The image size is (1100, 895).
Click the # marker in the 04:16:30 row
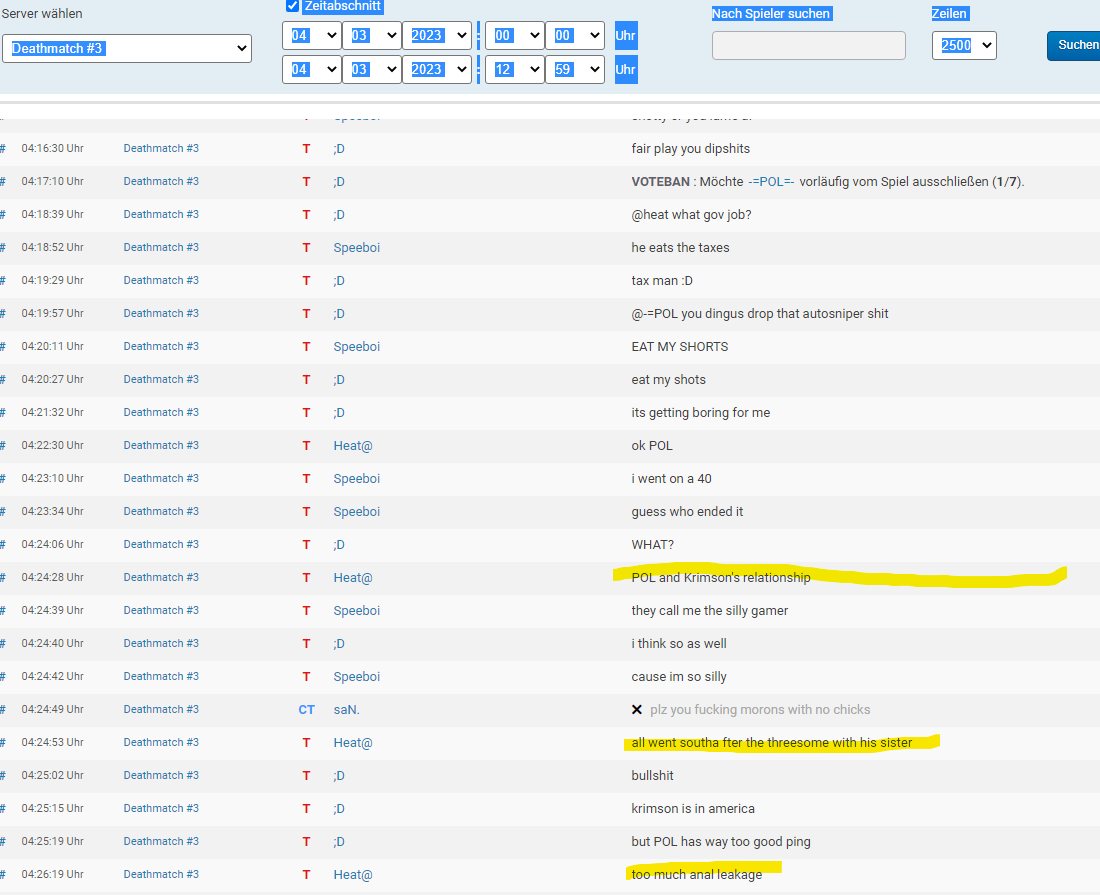pyautogui.click(x=3, y=149)
